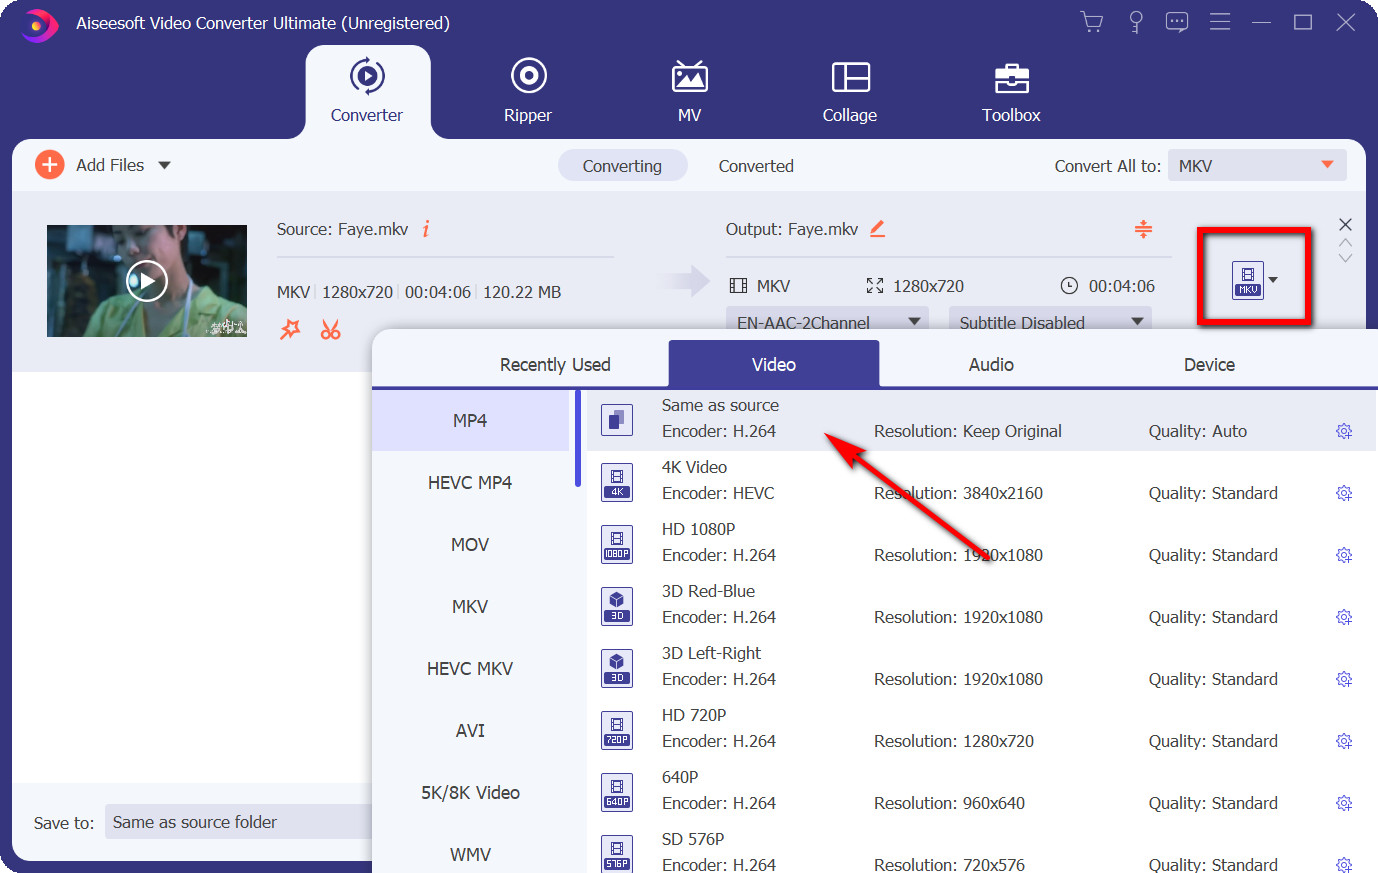Screen dimensions: 1378x873
Task: Choose the 4K Video preset
Action: coord(981,481)
